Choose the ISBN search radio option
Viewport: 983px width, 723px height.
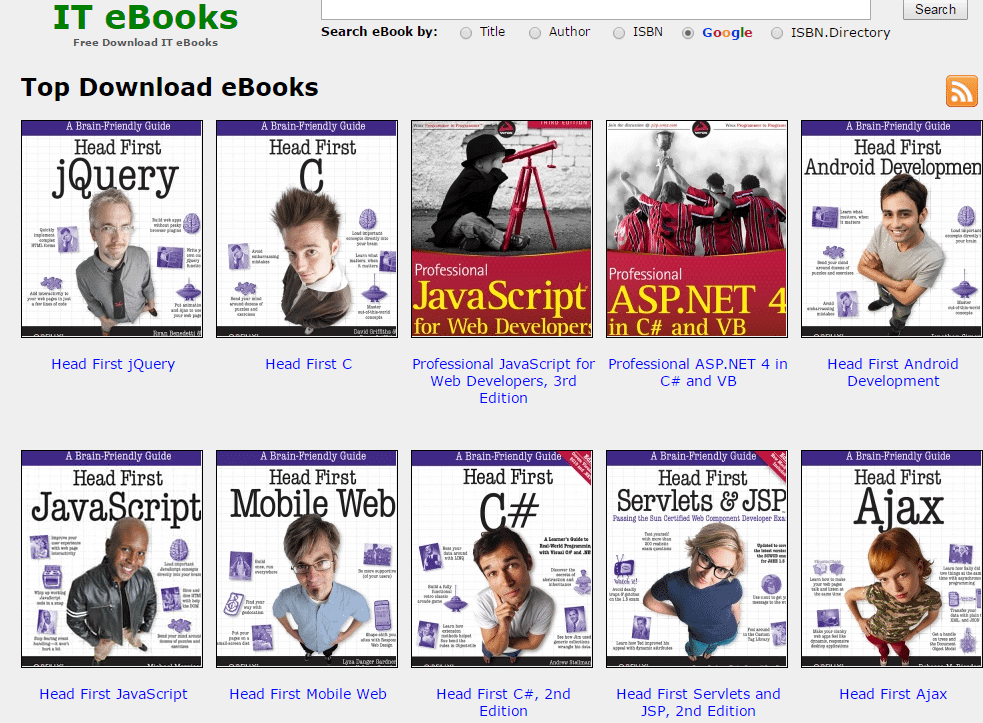point(619,33)
